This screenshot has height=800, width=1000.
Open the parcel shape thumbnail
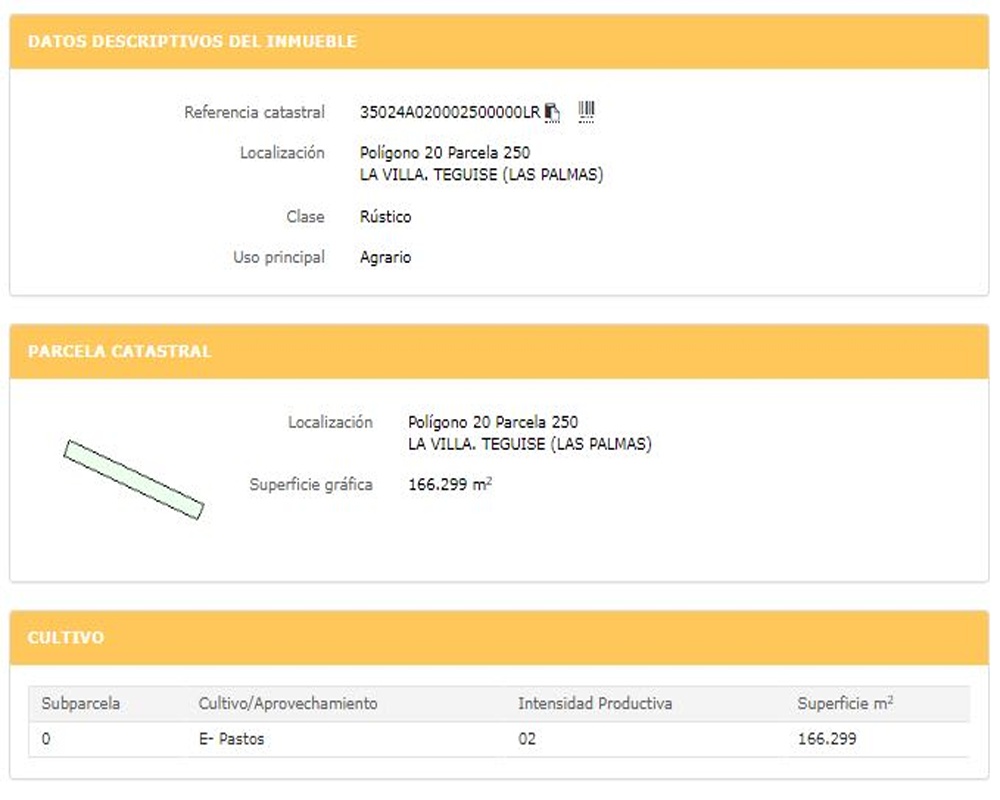coord(133,480)
